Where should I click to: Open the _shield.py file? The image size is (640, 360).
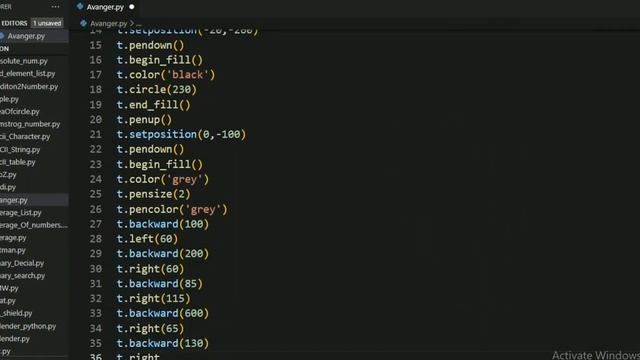coord(16,313)
